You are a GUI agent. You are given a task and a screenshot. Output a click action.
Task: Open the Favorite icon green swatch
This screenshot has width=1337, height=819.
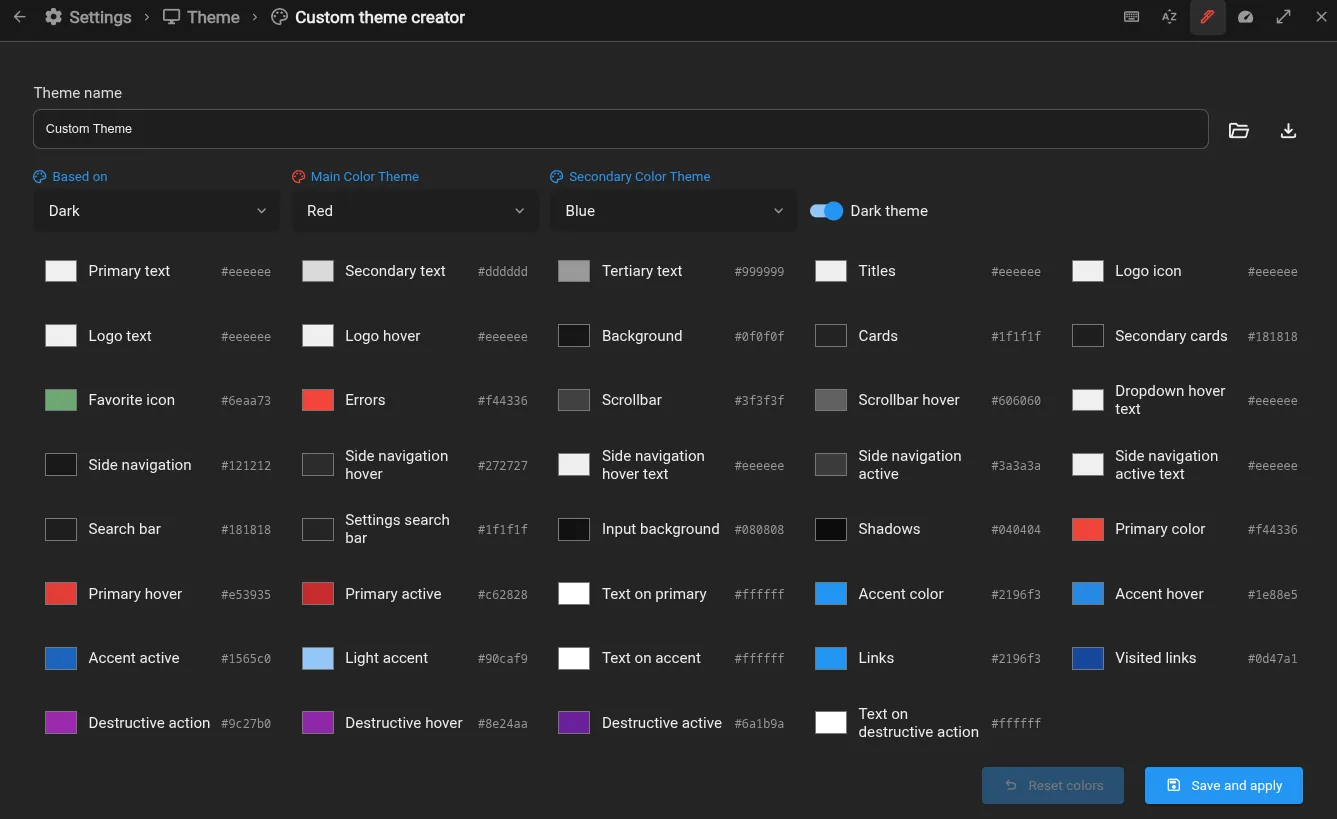[61, 400]
